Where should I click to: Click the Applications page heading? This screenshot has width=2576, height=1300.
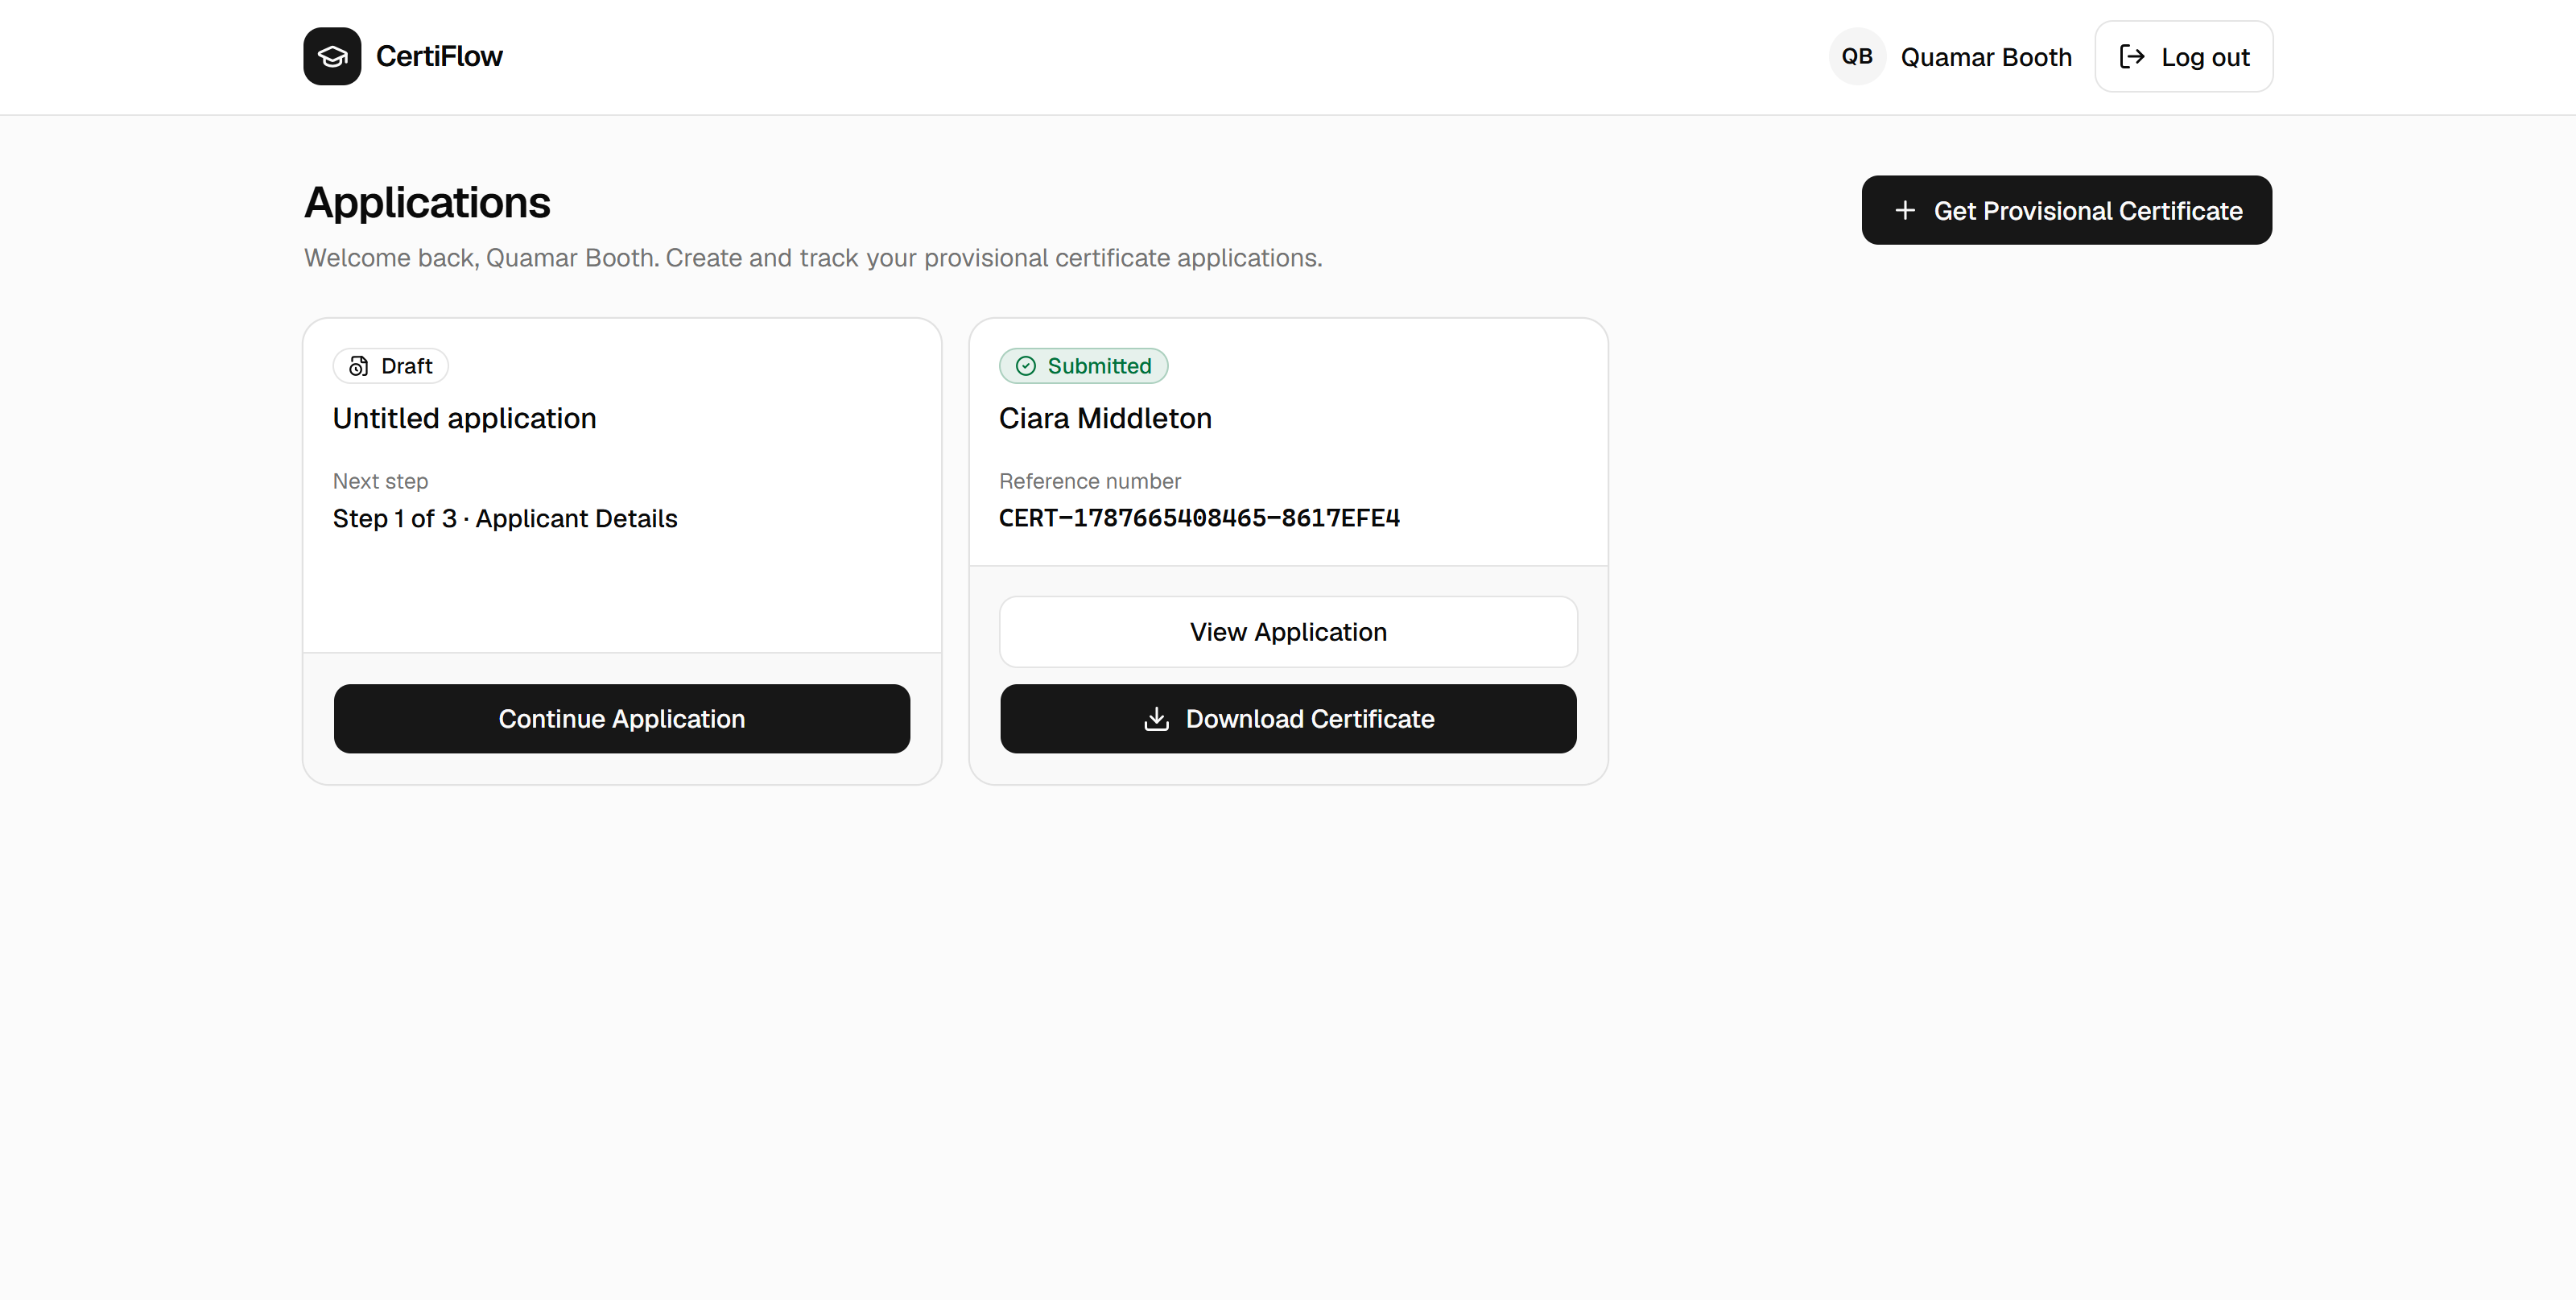[427, 202]
